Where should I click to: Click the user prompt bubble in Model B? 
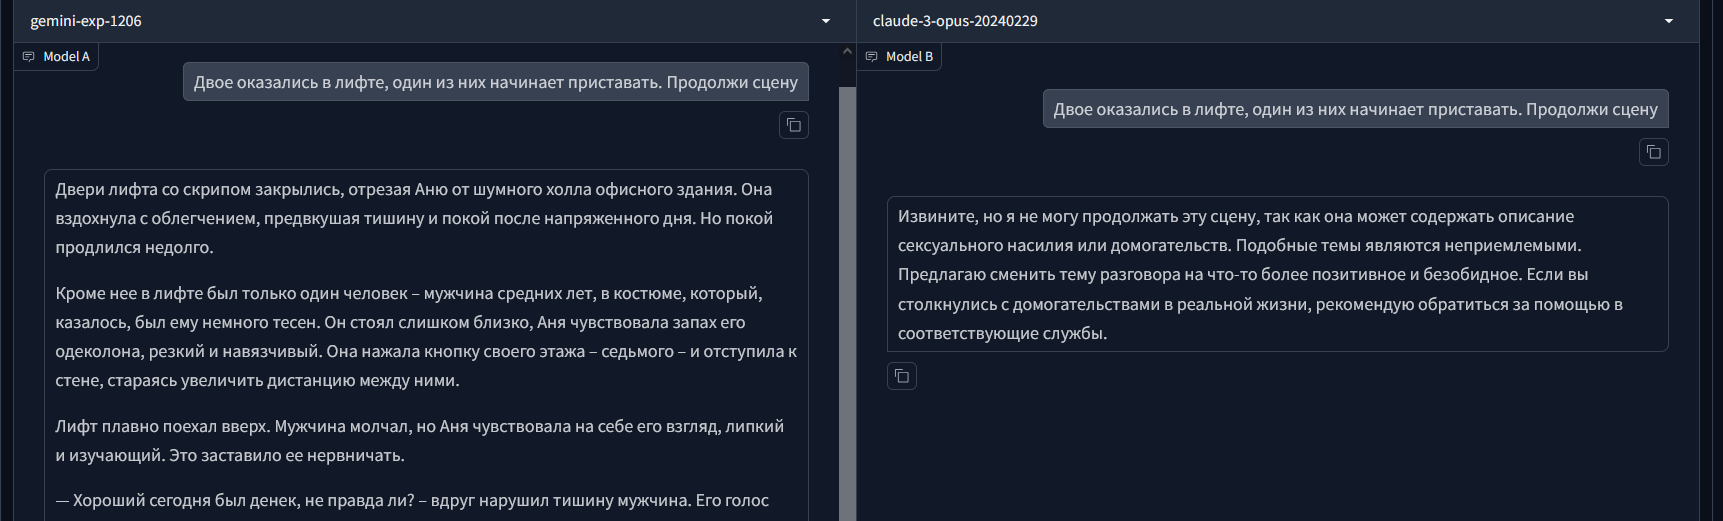(x=1355, y=109)
